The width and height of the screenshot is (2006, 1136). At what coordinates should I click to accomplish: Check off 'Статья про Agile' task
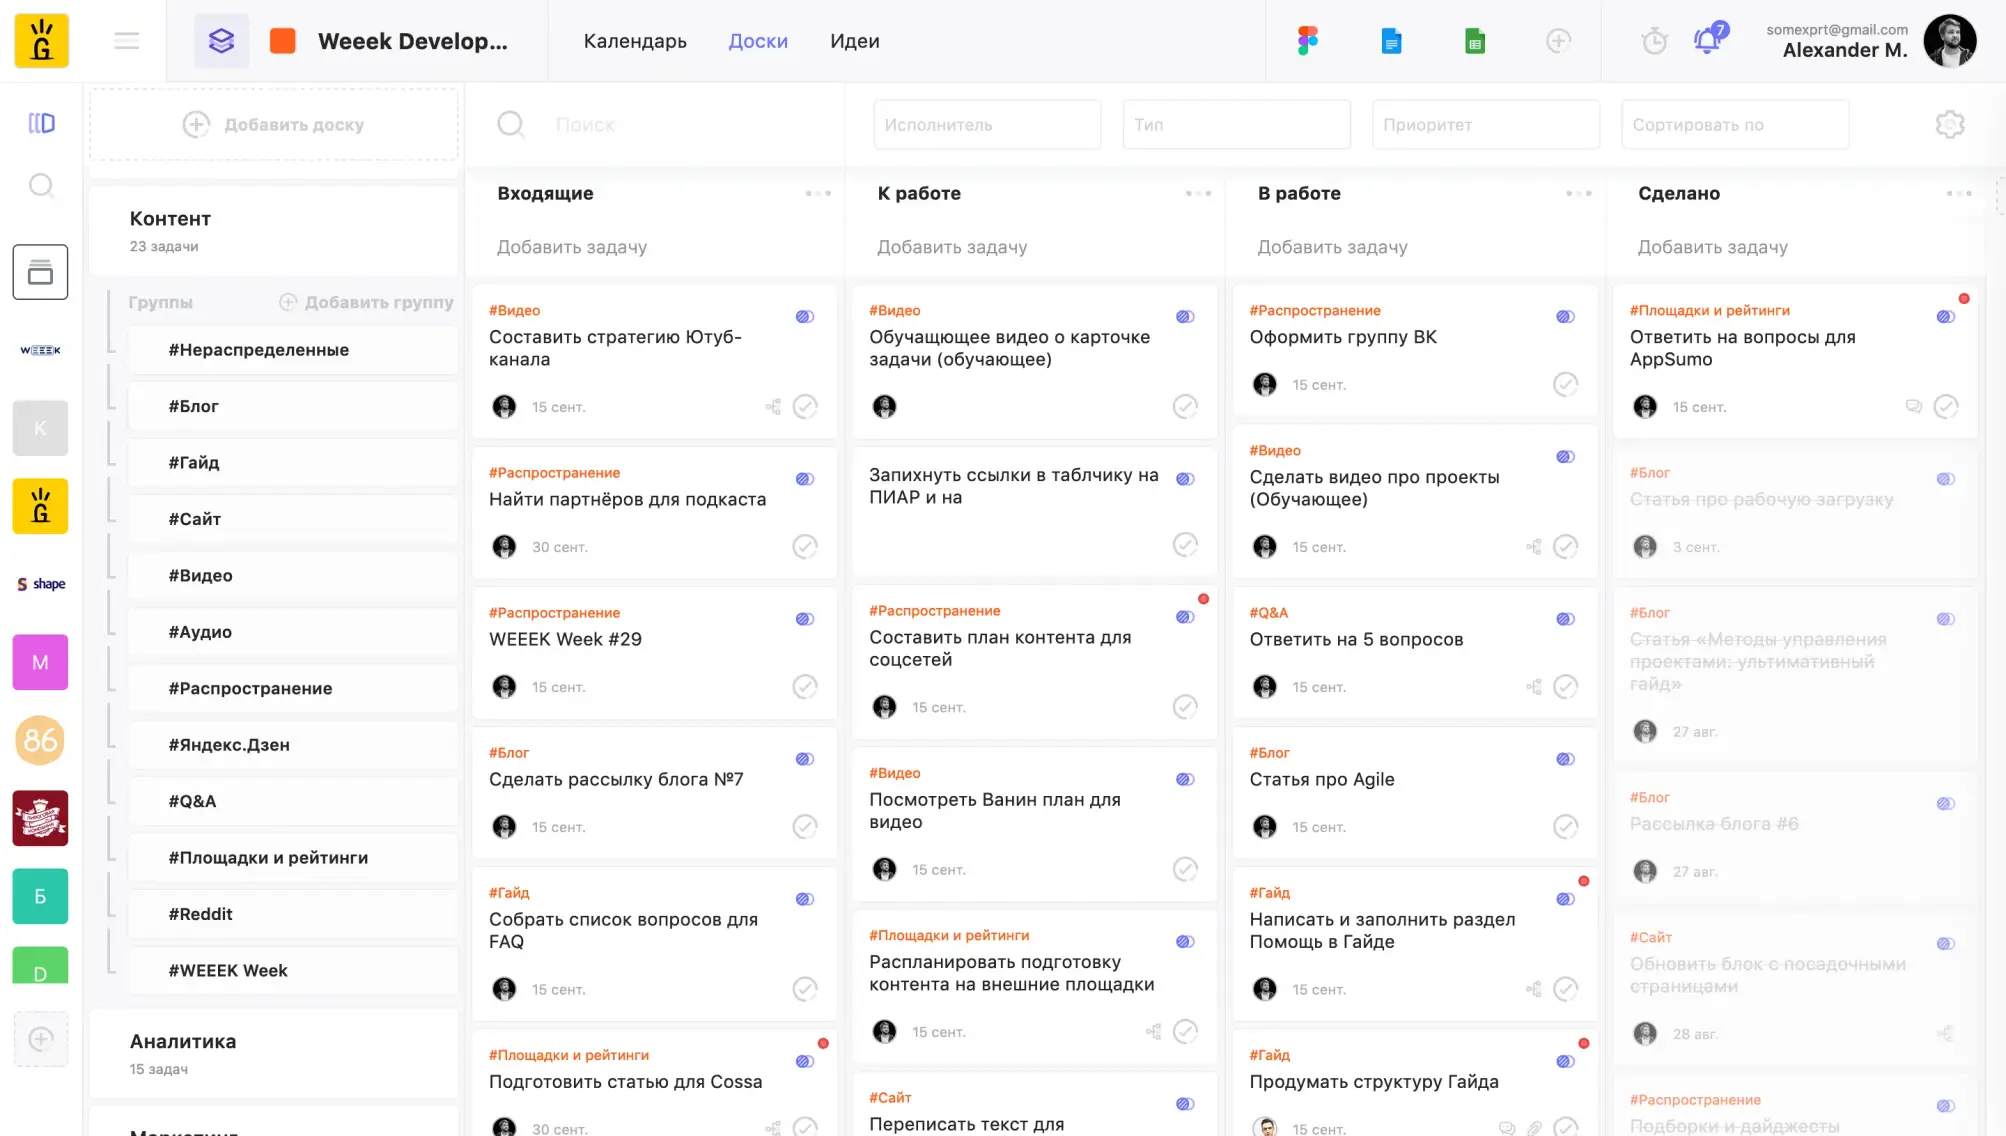point(1565,827)
